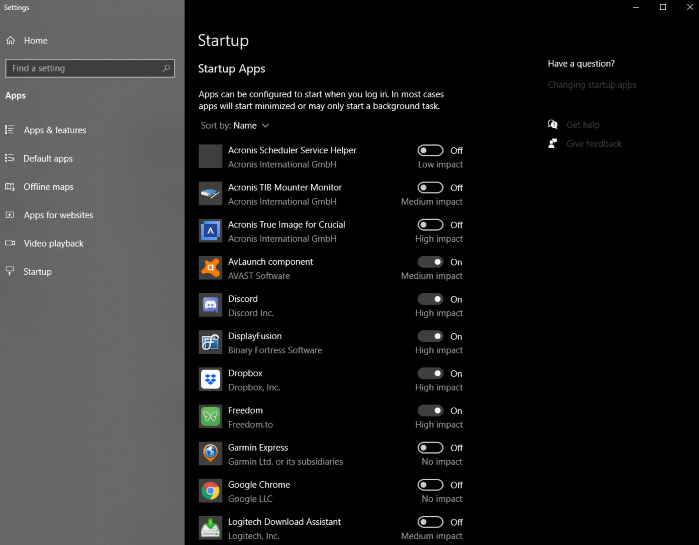Open Apps for websites page
This screenshot has width=699, height=545.
[58, 215]
